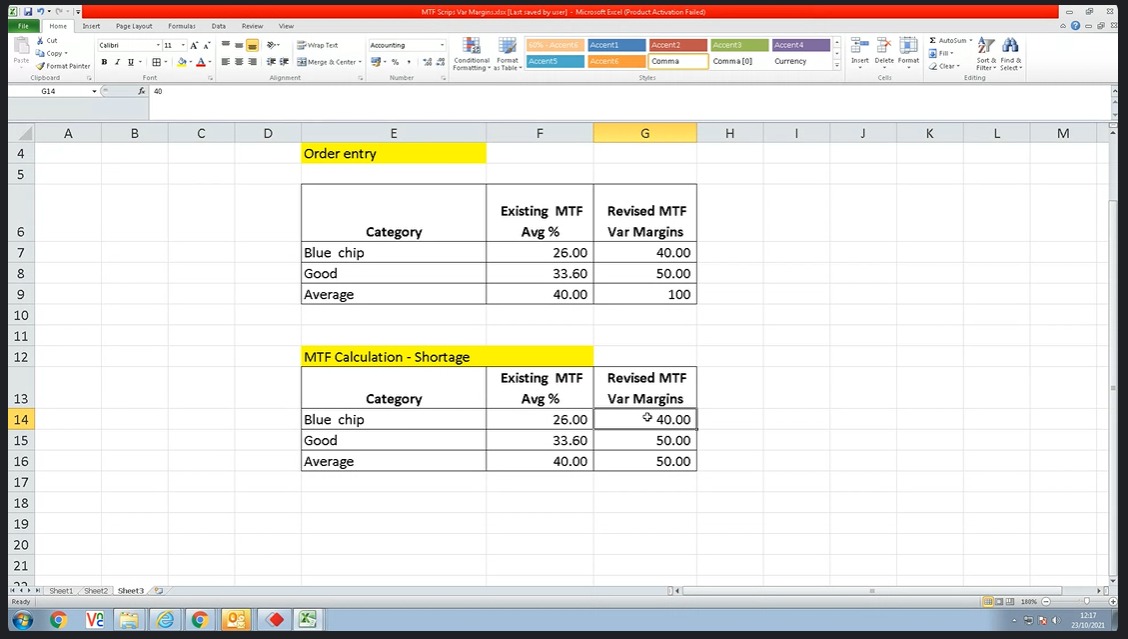Open Copy dropdown arrow
This screenshot has height=639, width=1128.
66,53
